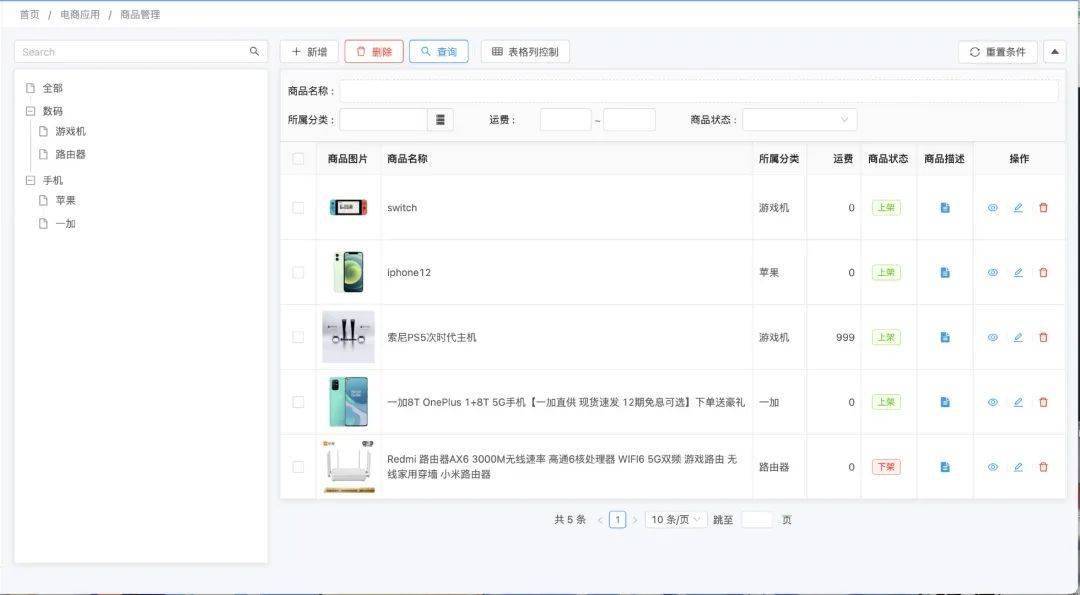Screen dimensions: 1080x595
Task: Click the 重置条件 button
Action: point(998,52)
